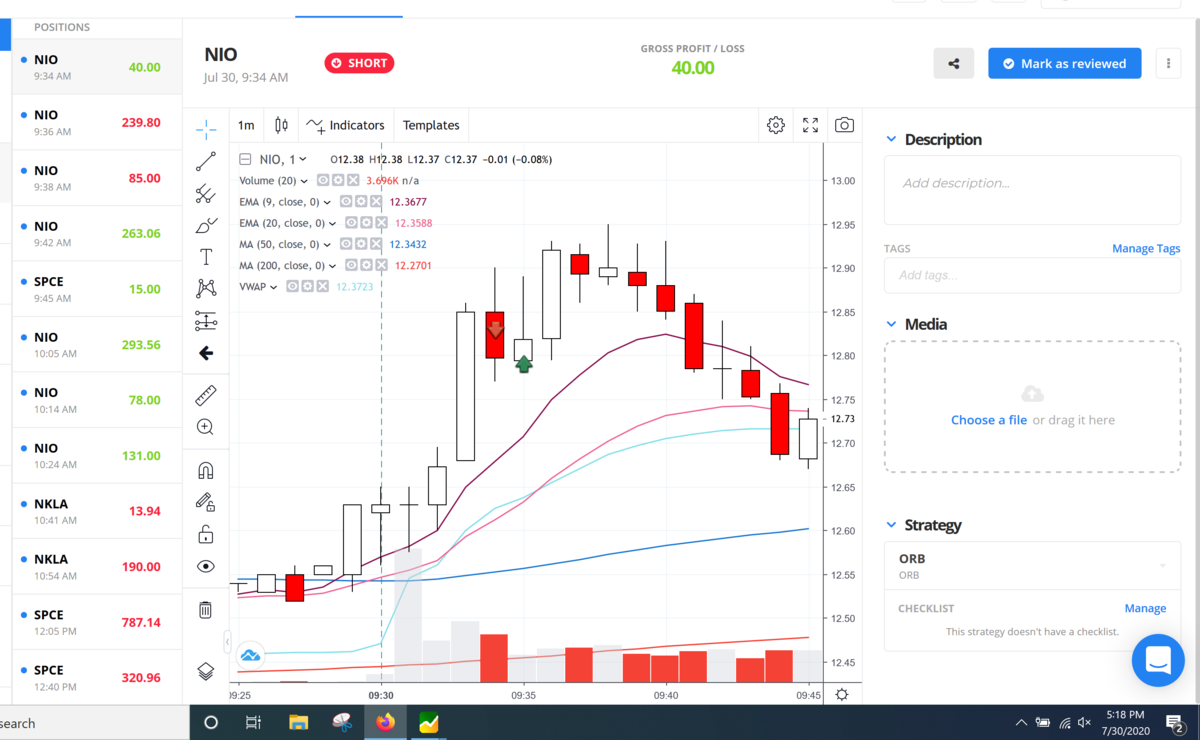Collapse the Media section chevron
1200x740 pixels.
(891, 324)
